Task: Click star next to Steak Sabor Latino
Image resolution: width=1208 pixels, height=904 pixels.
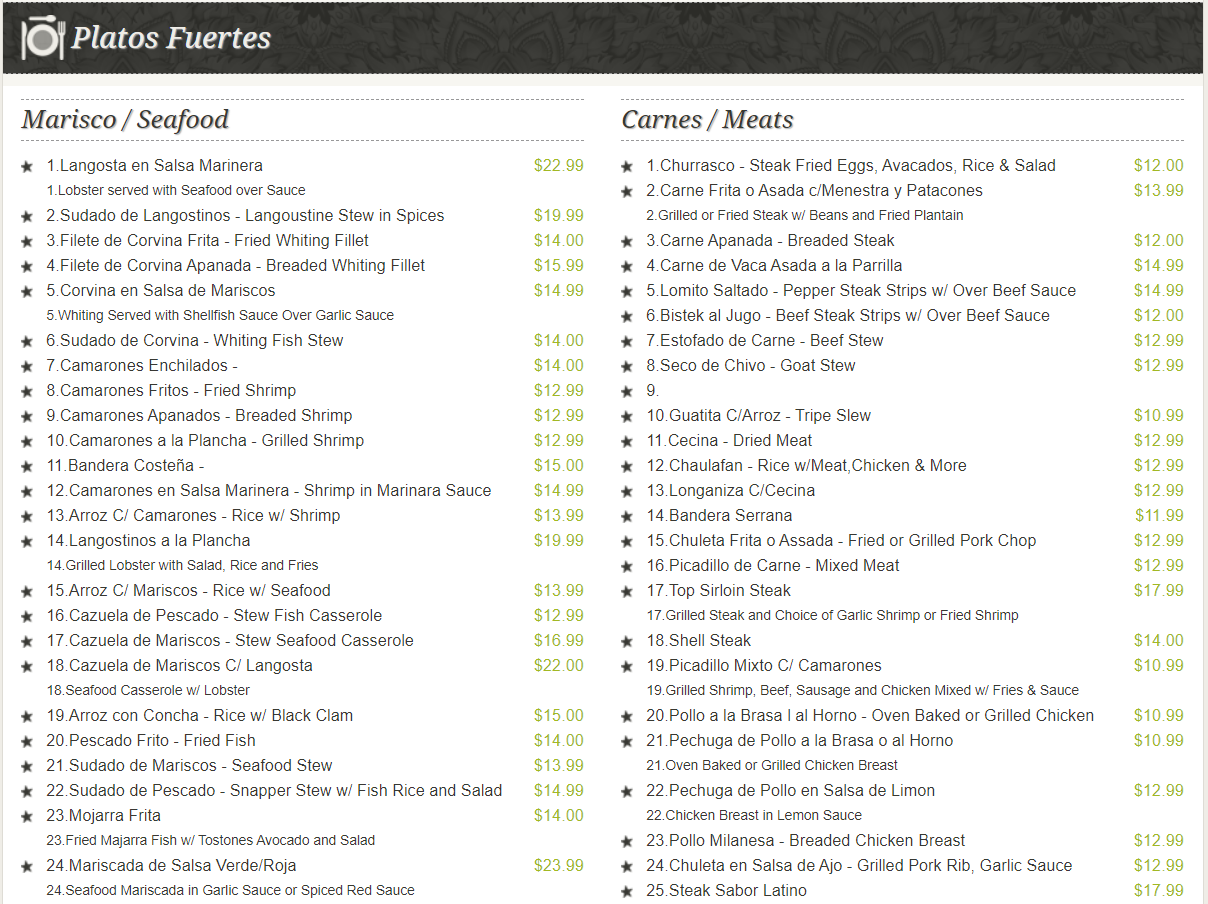Action: (x=627, y=891)
